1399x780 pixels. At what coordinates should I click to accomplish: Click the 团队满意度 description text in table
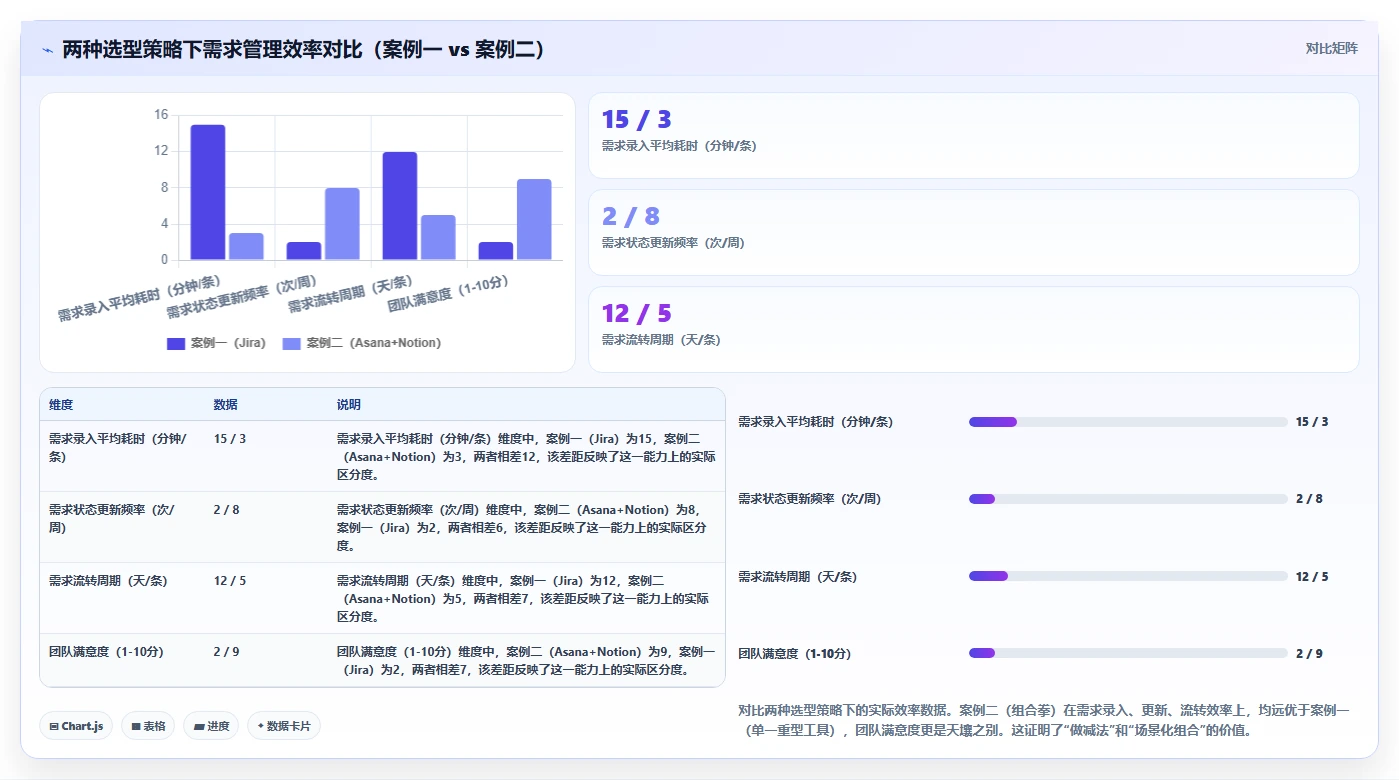click(x=526, y=661)
